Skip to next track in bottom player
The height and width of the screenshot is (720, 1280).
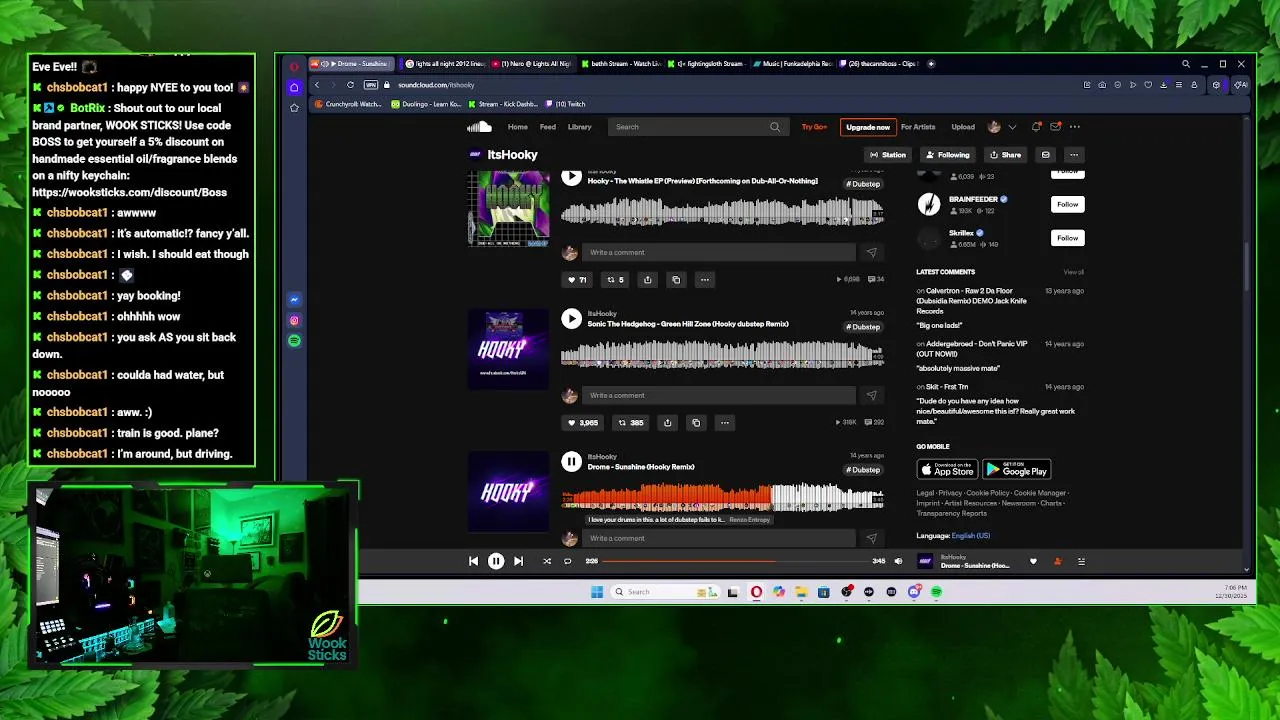point(518,562)
